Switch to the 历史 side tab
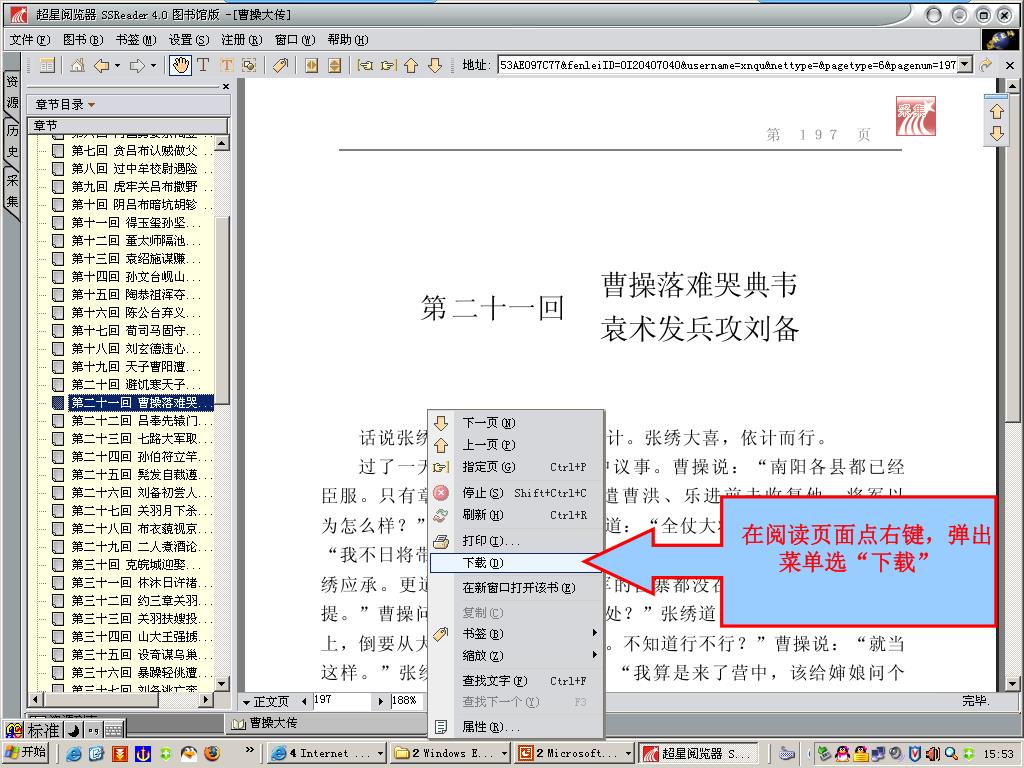 pyautogui.click(x=12, y=141)
